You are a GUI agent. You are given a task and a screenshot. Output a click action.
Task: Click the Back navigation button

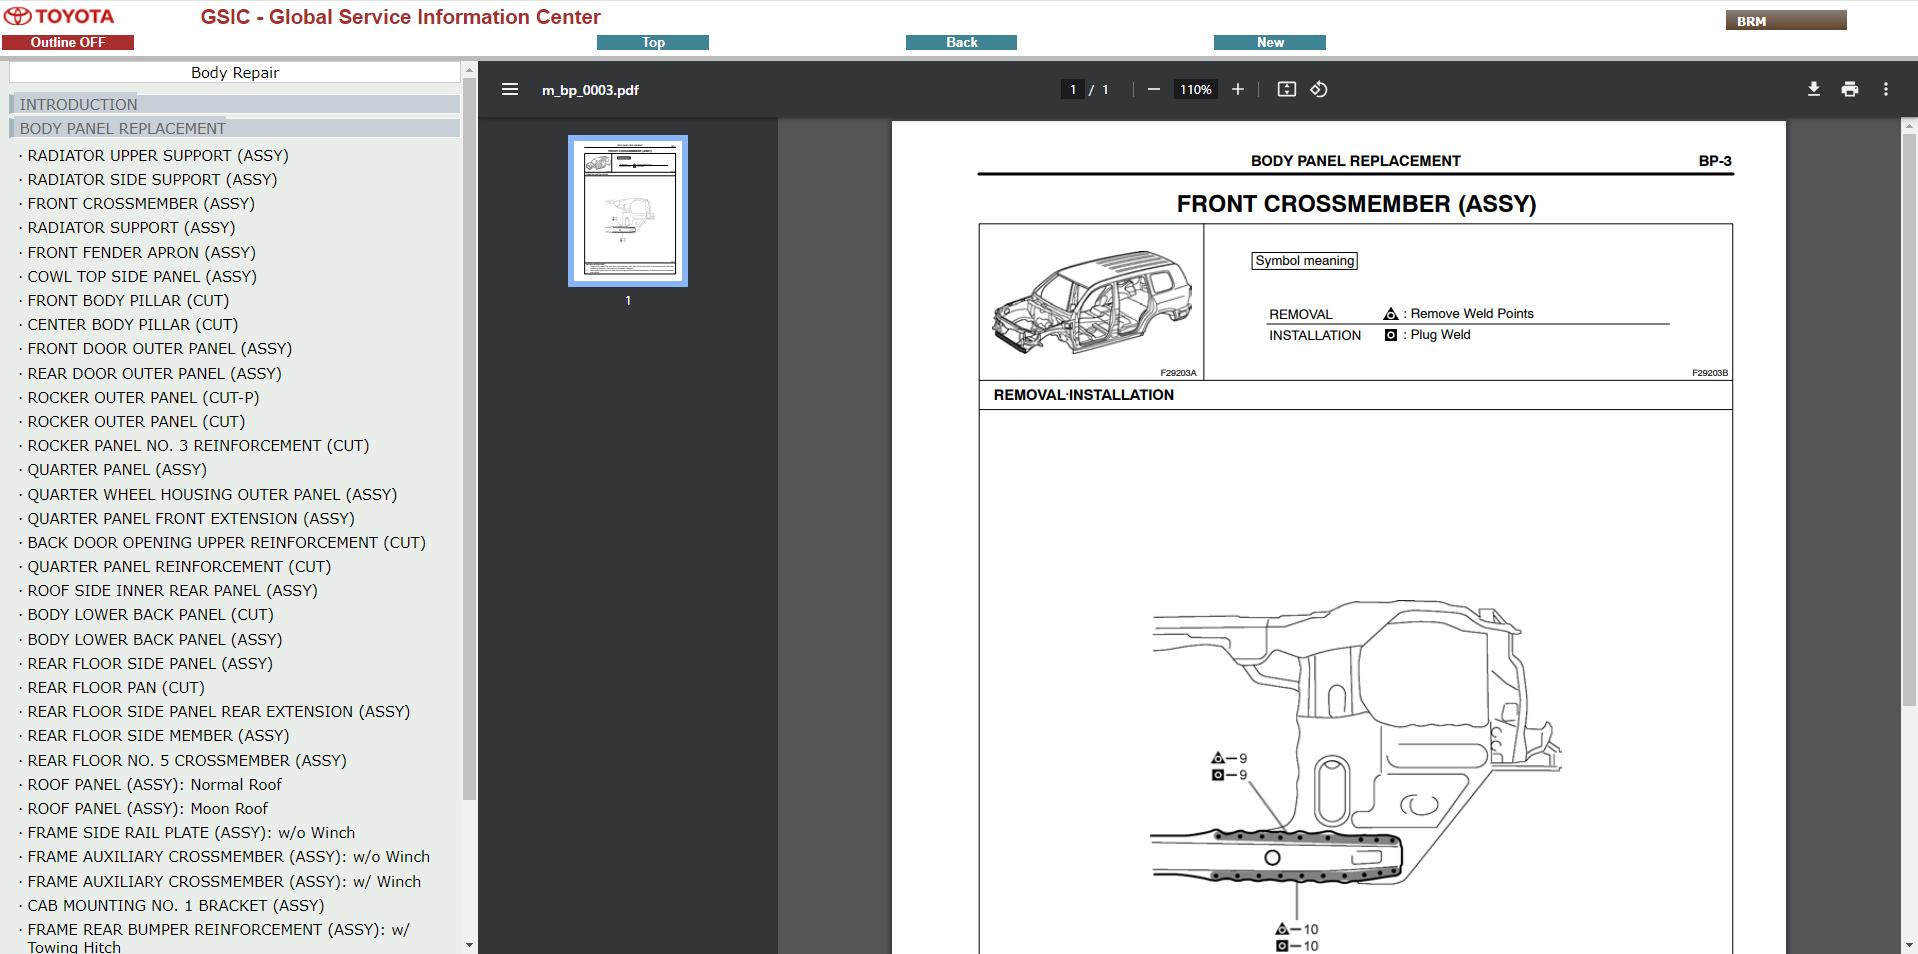(x=961, y=42)
